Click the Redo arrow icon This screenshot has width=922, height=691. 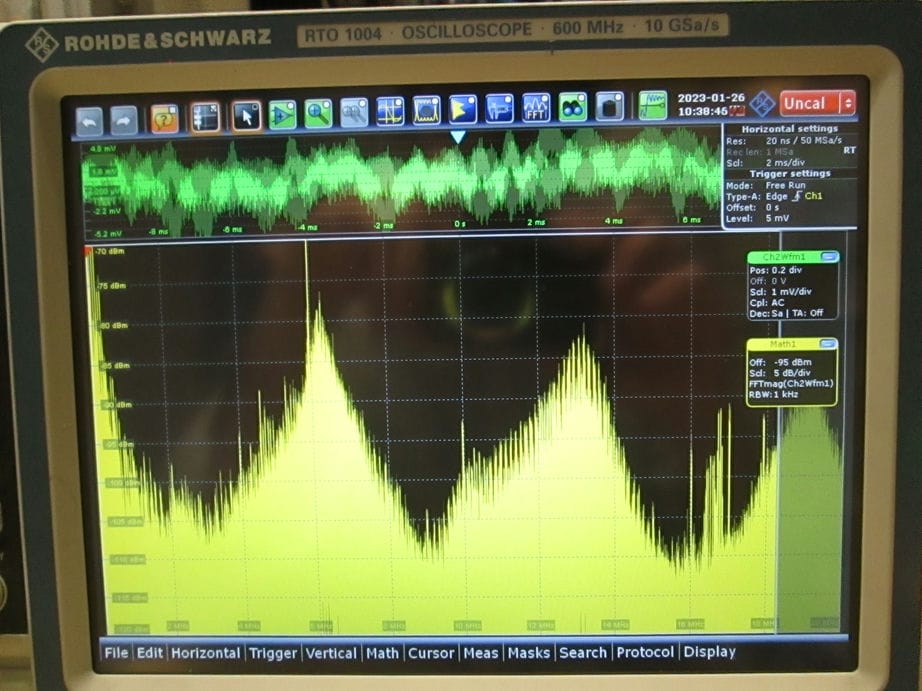tap(123, 120)
